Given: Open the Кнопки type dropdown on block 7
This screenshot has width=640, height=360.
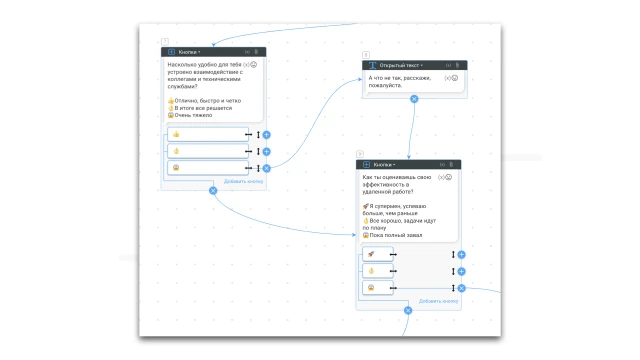Looking at the screenshot, I should point(189,52).
